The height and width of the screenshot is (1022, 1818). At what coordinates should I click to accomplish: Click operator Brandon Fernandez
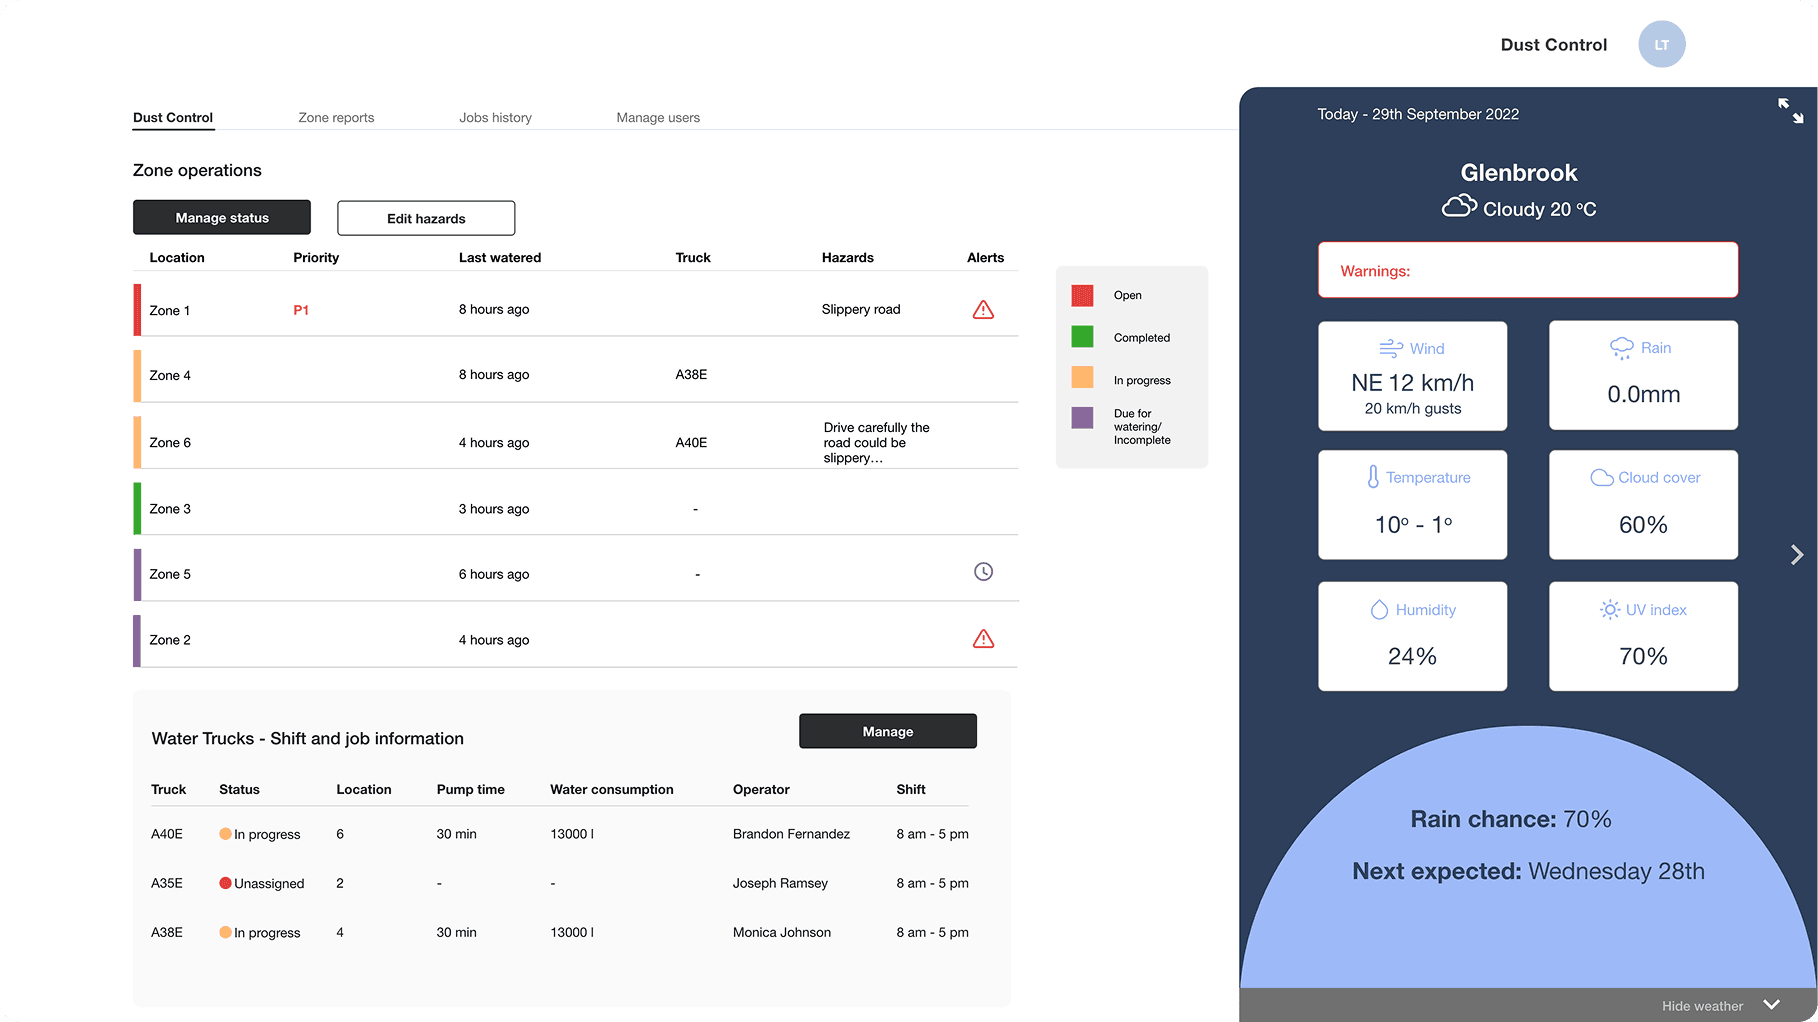coord(791,834)
